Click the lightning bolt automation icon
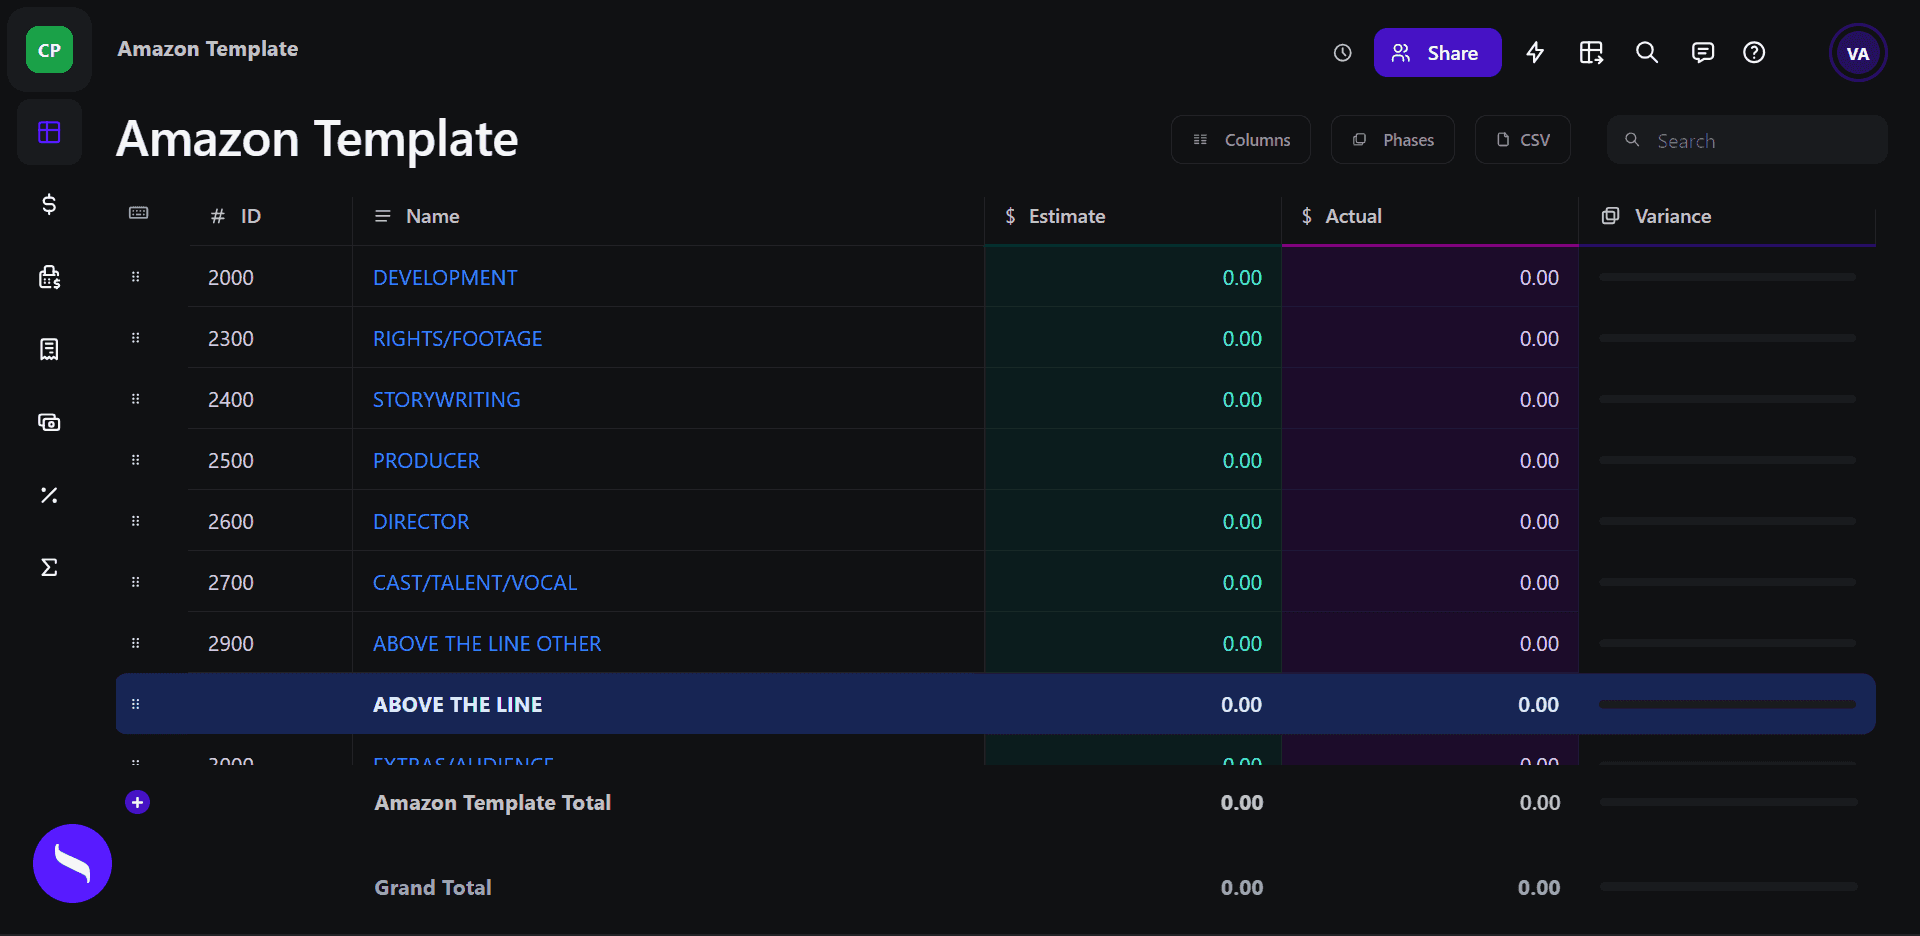Screen dimensions: 1920x936 1535,53
